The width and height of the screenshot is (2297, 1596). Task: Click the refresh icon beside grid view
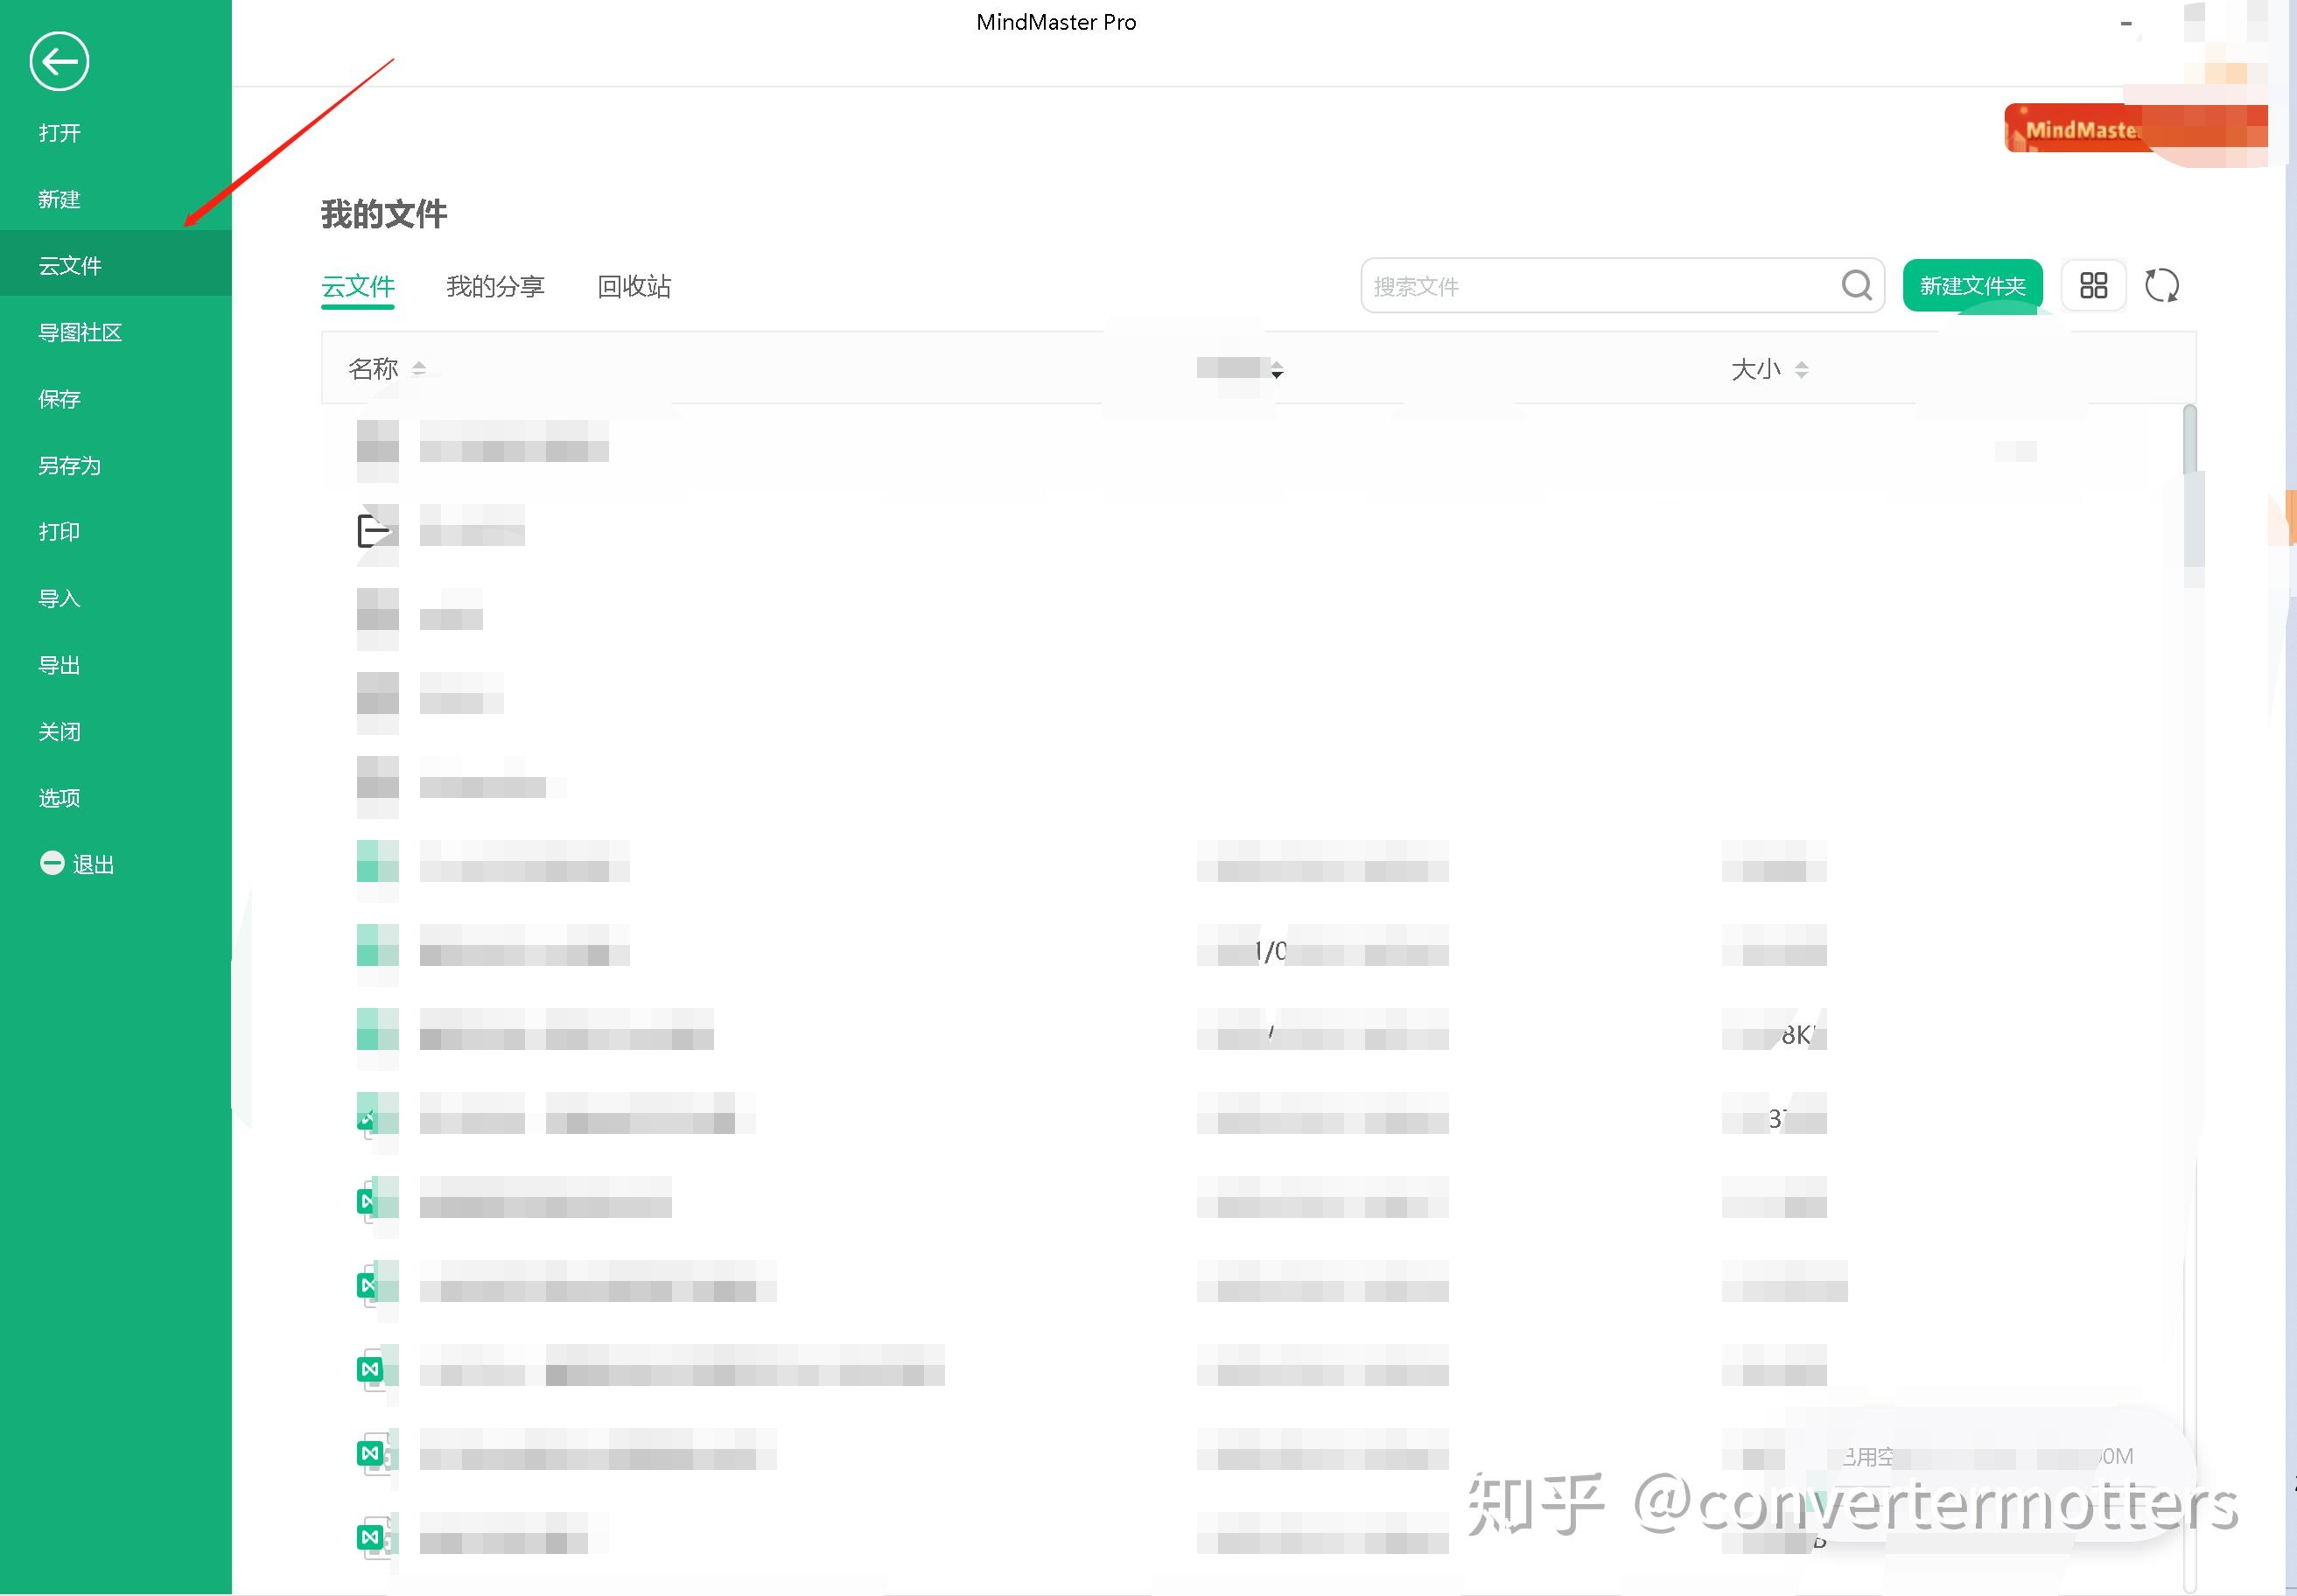(2161, 286)
